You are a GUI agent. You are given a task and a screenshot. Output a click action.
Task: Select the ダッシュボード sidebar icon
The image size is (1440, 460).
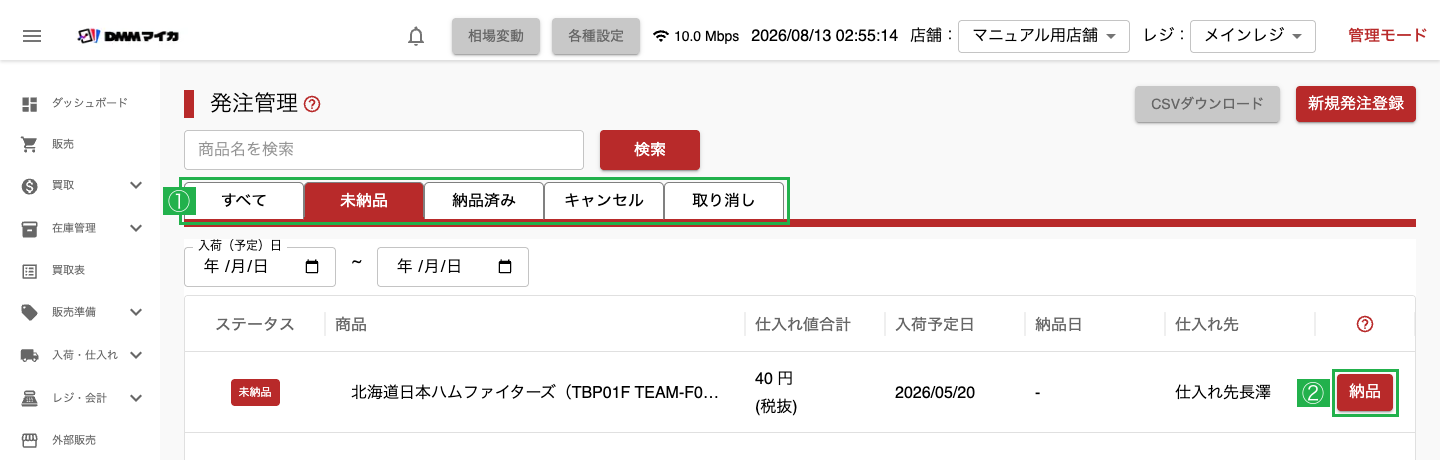point(30,103)
